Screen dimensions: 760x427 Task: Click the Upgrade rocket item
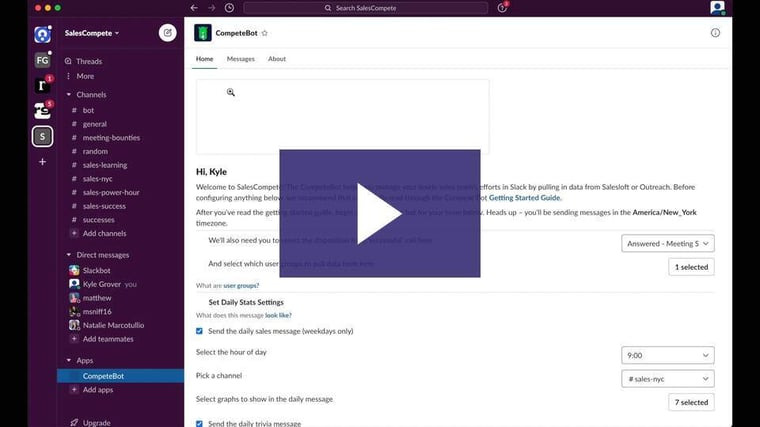90,423
